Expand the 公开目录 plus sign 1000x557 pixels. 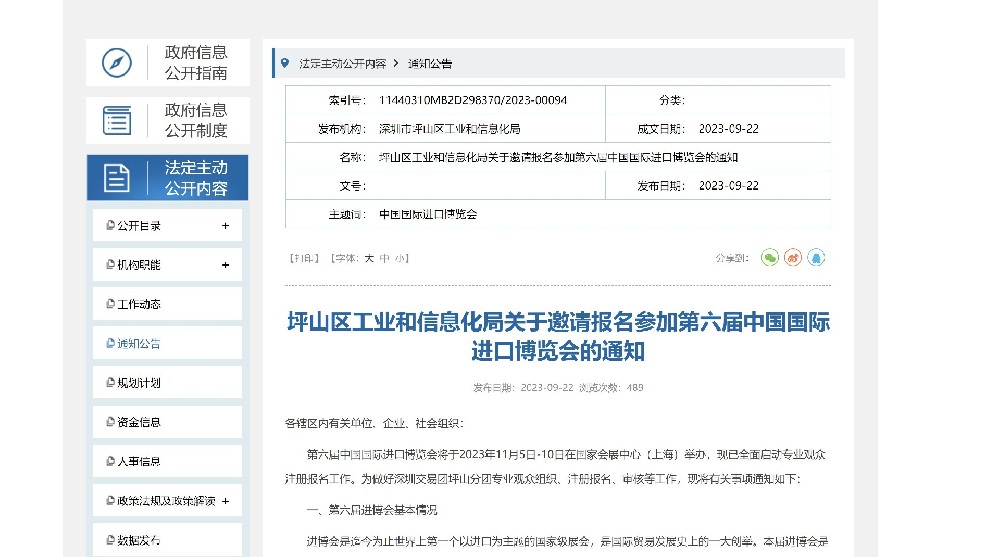225,226
